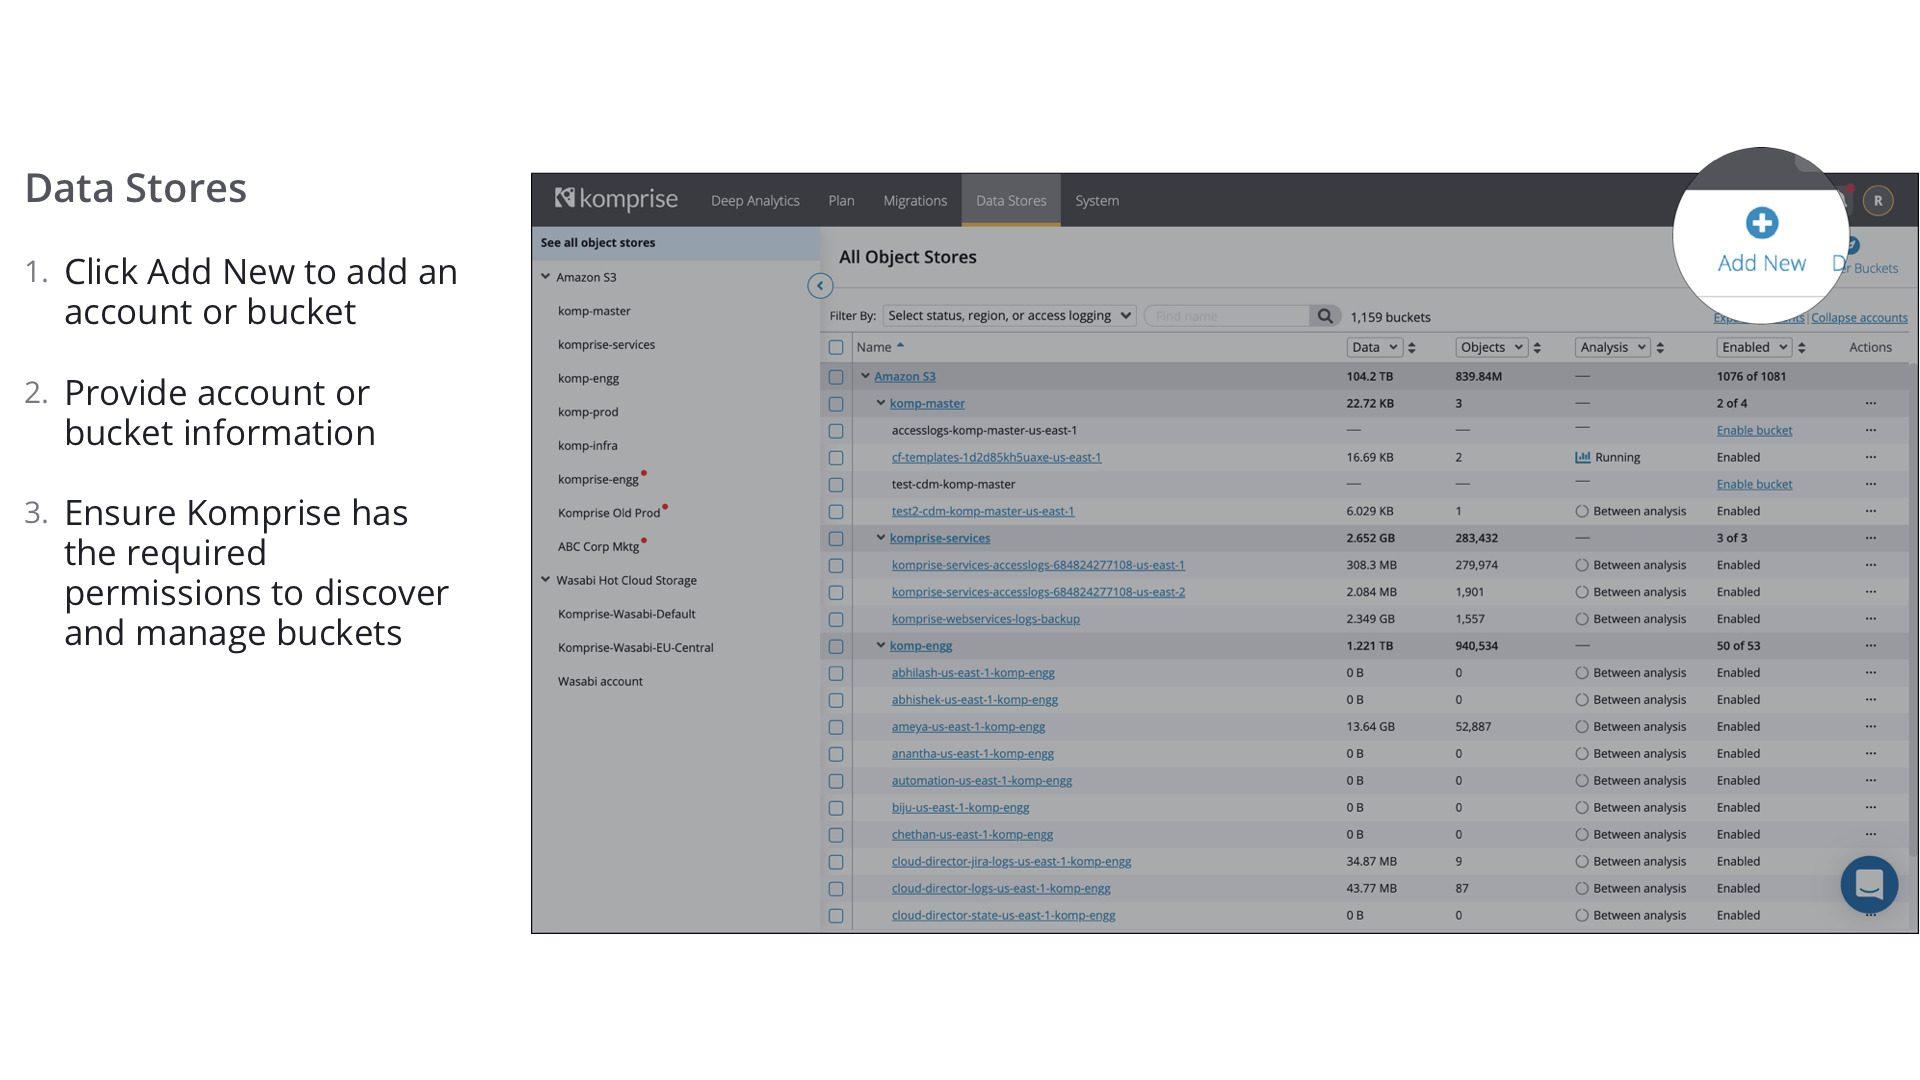Collapse Amazon S3 in the sidebar tree
Viewport: 1920px width, 1080px height.
point(546,277)
